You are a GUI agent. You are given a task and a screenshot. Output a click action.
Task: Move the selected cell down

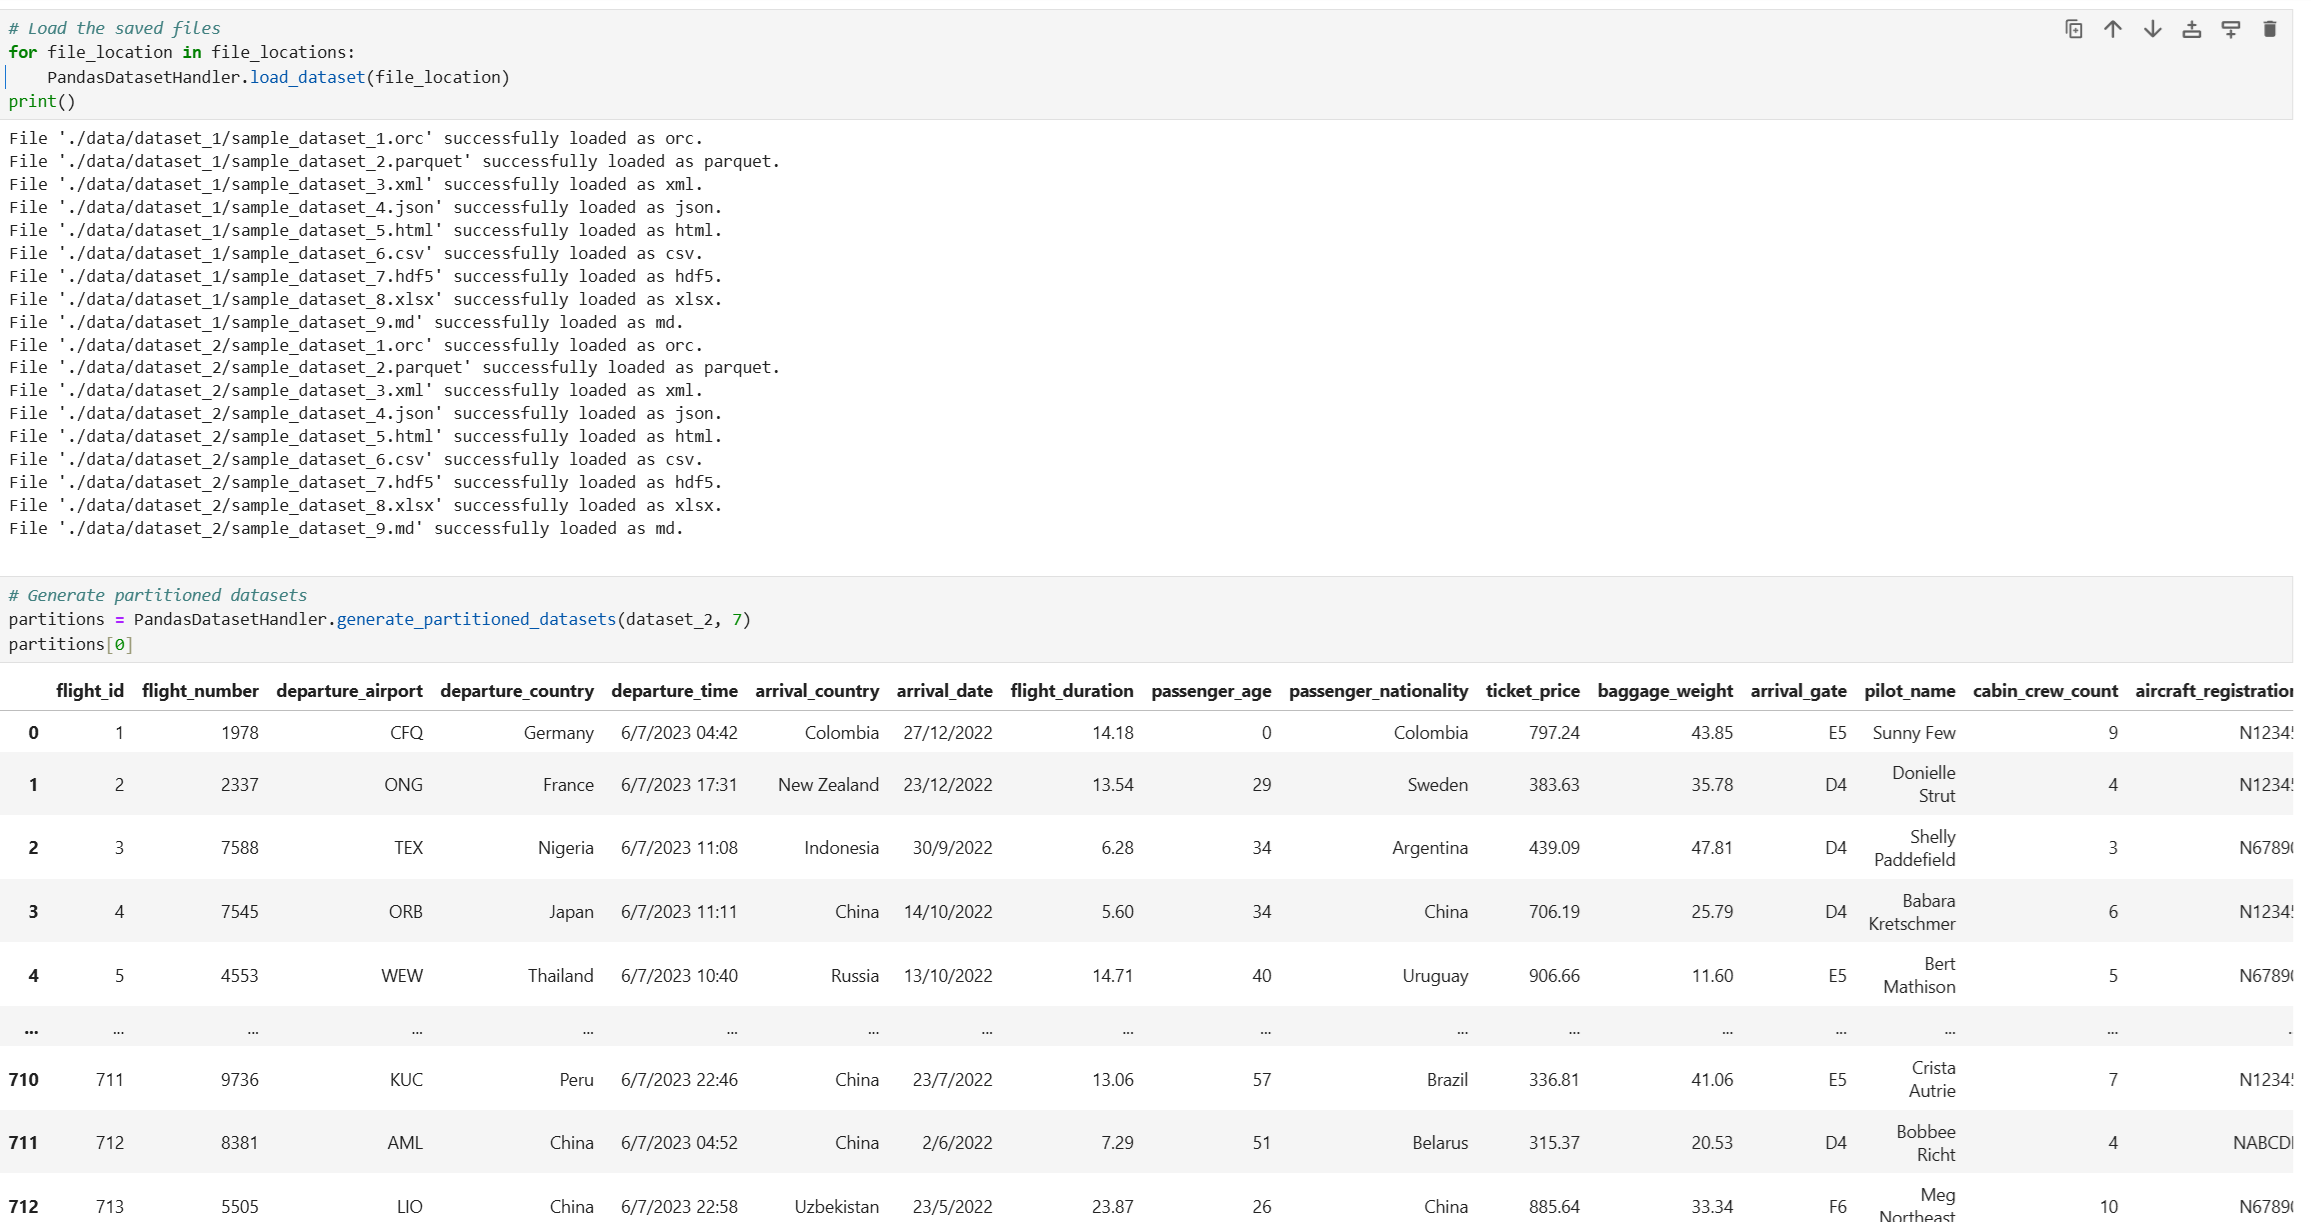(x=2152, y=29)
